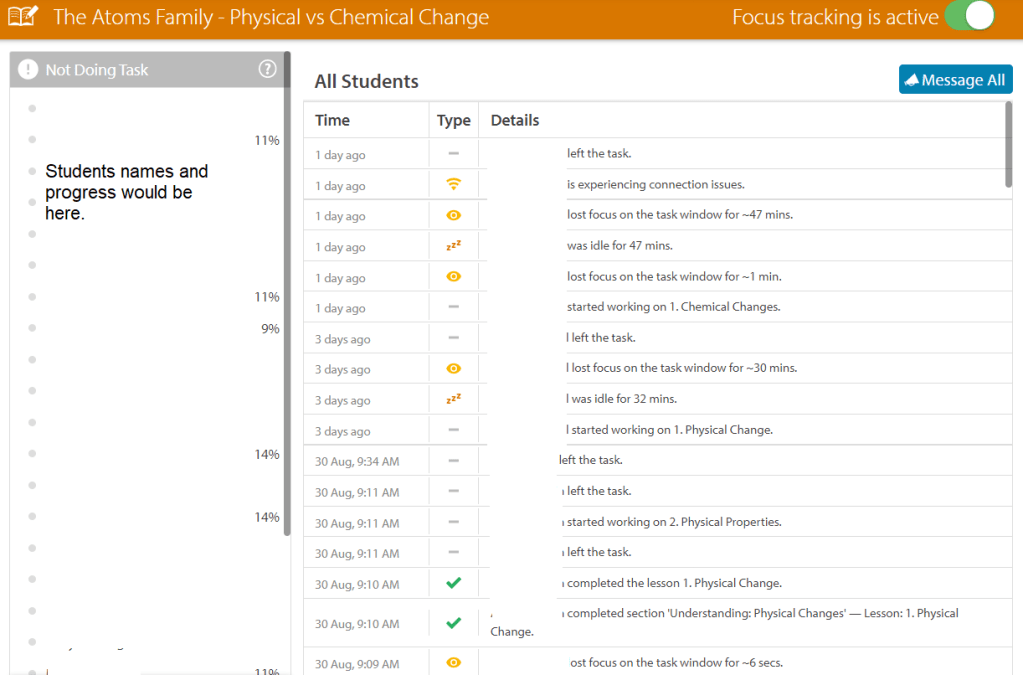Click green checkmark for completed lesson 1. Physical Change

453,583
